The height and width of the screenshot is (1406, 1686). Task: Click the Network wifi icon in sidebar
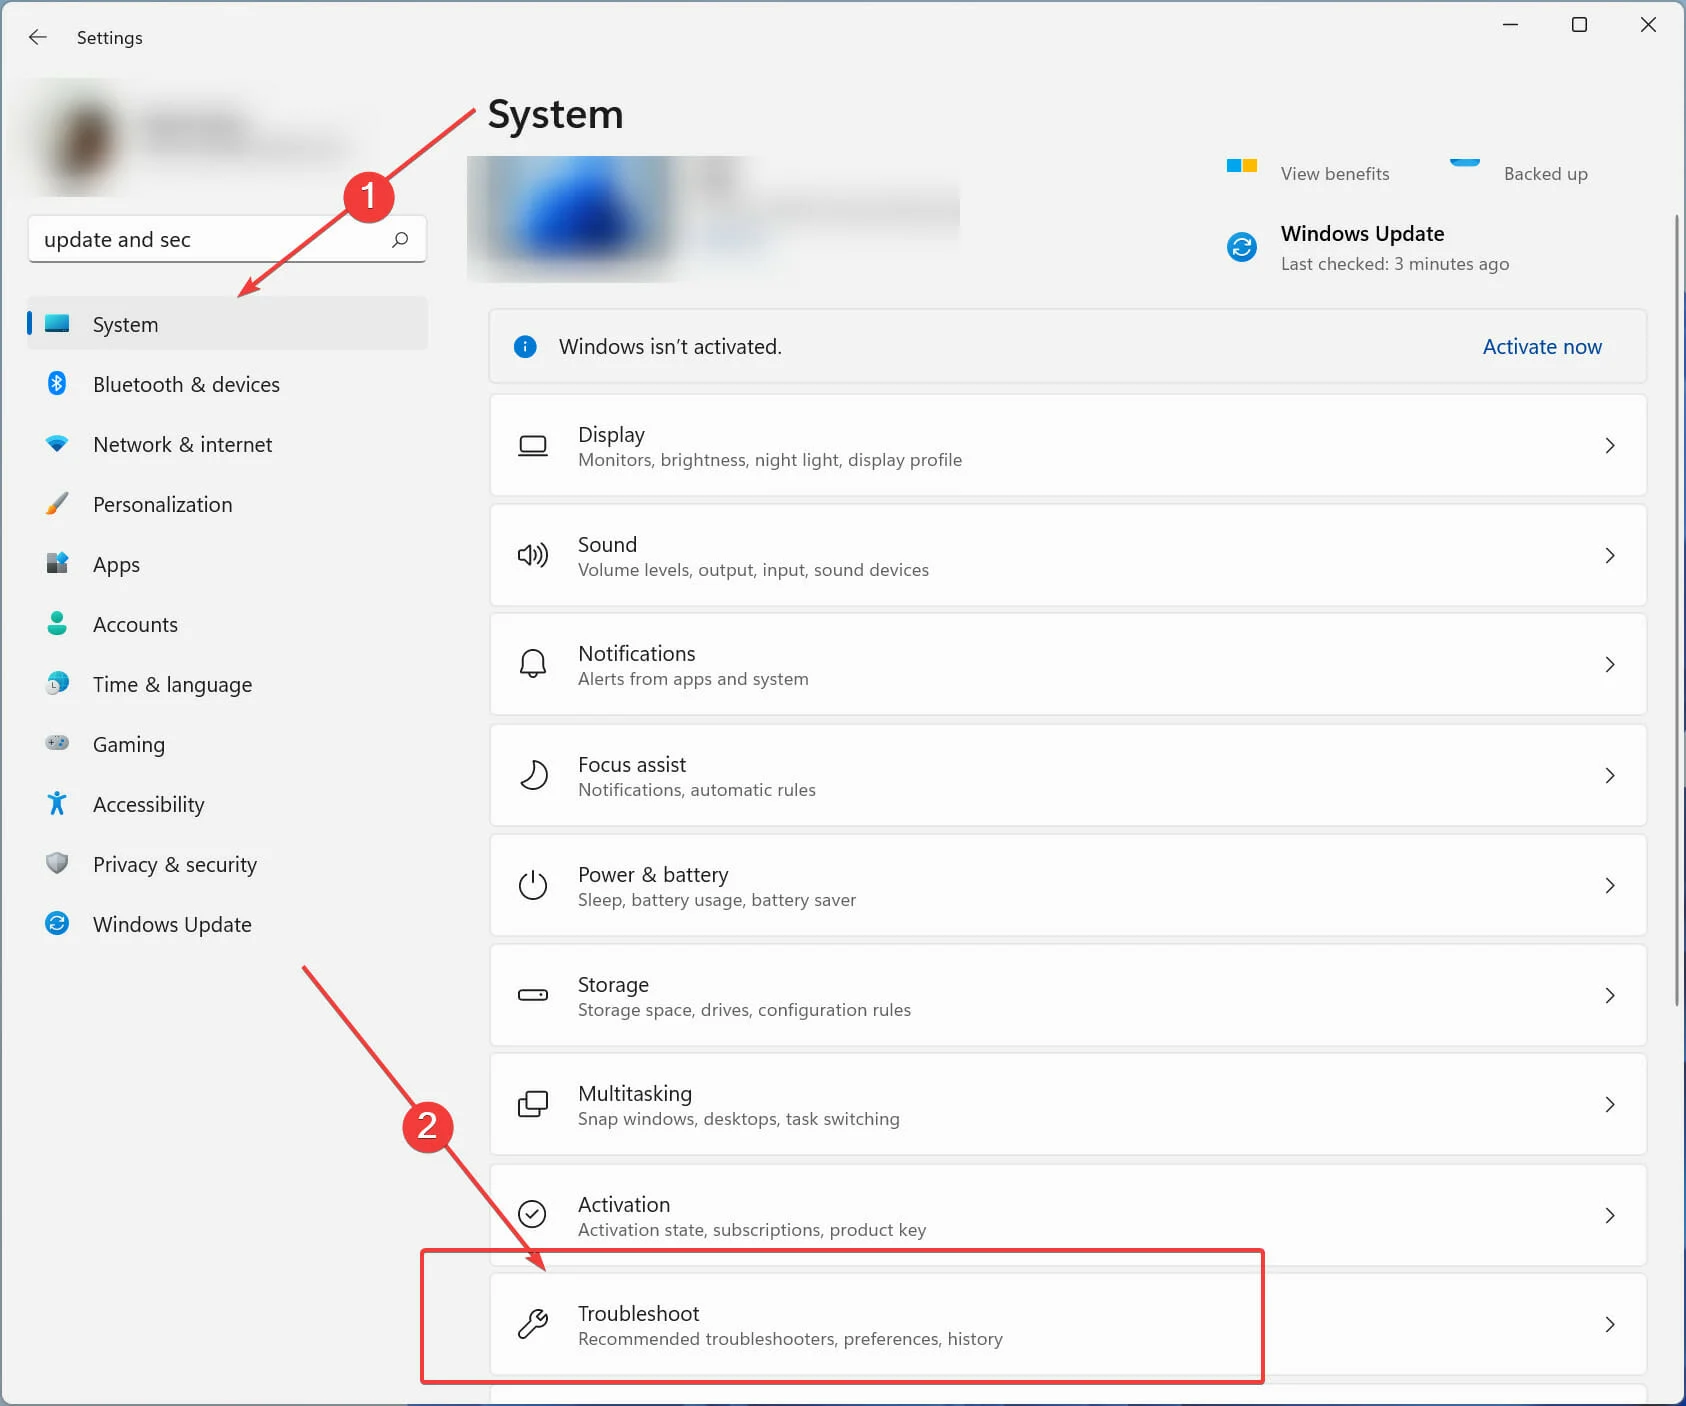(57, 443)
